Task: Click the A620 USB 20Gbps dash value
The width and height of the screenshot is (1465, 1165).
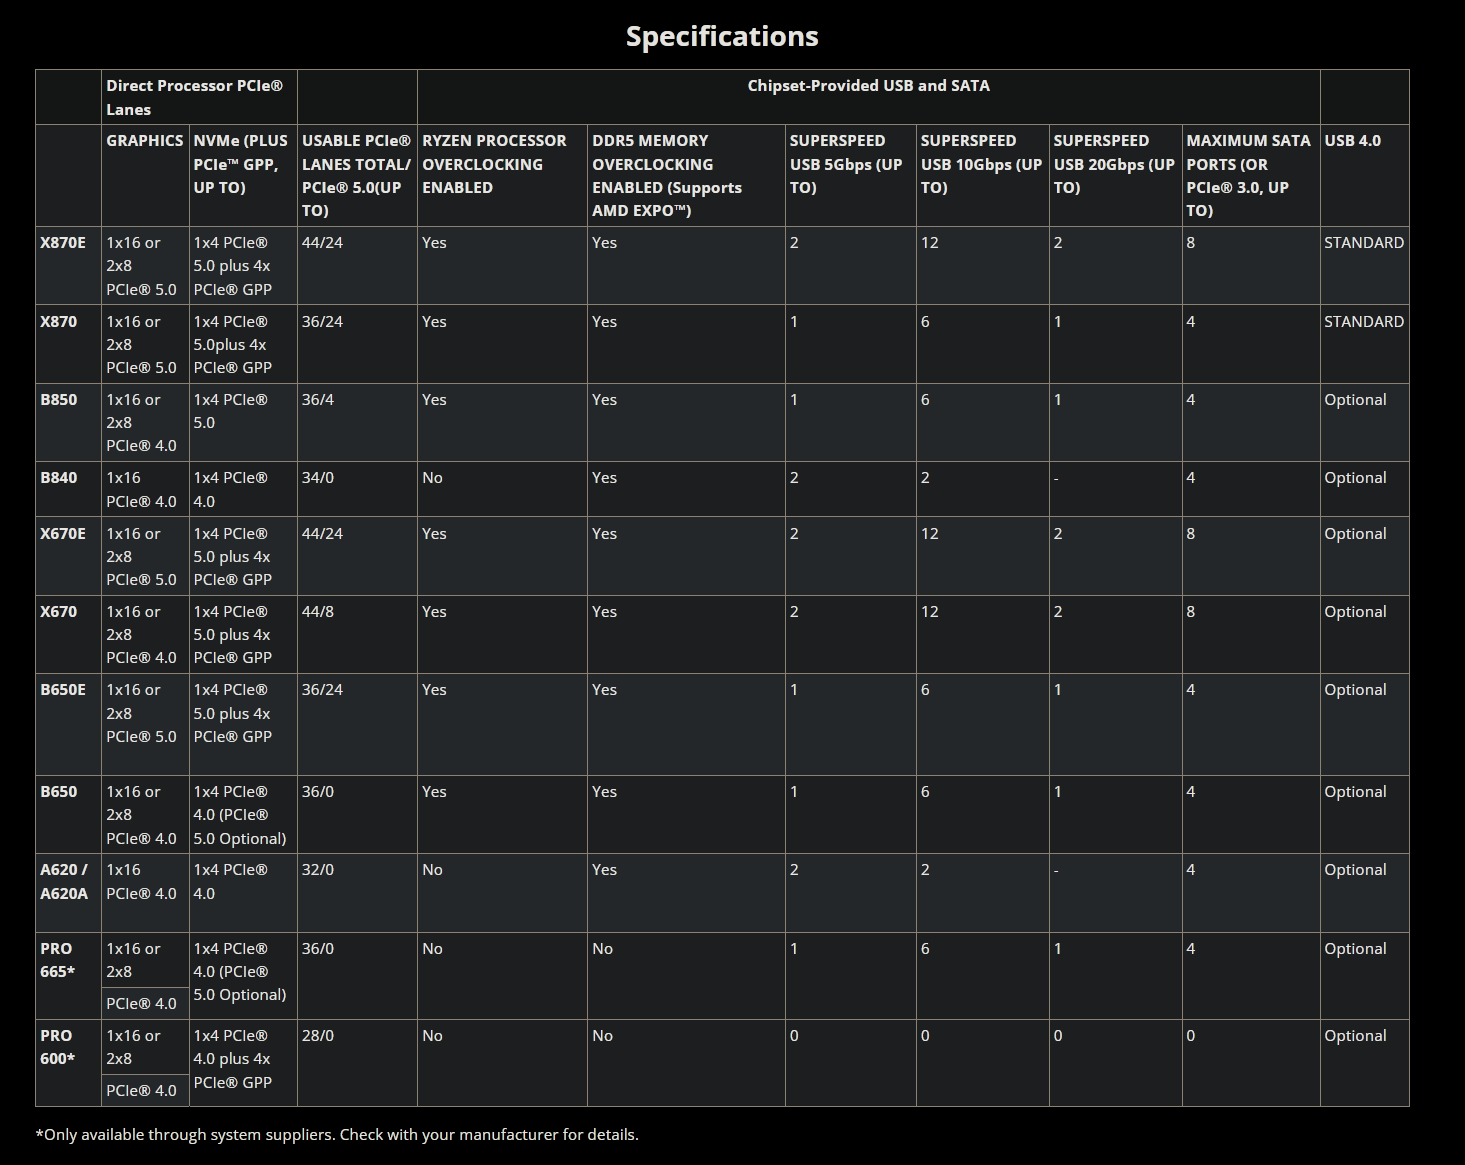Action: (x=1056, y=871)
